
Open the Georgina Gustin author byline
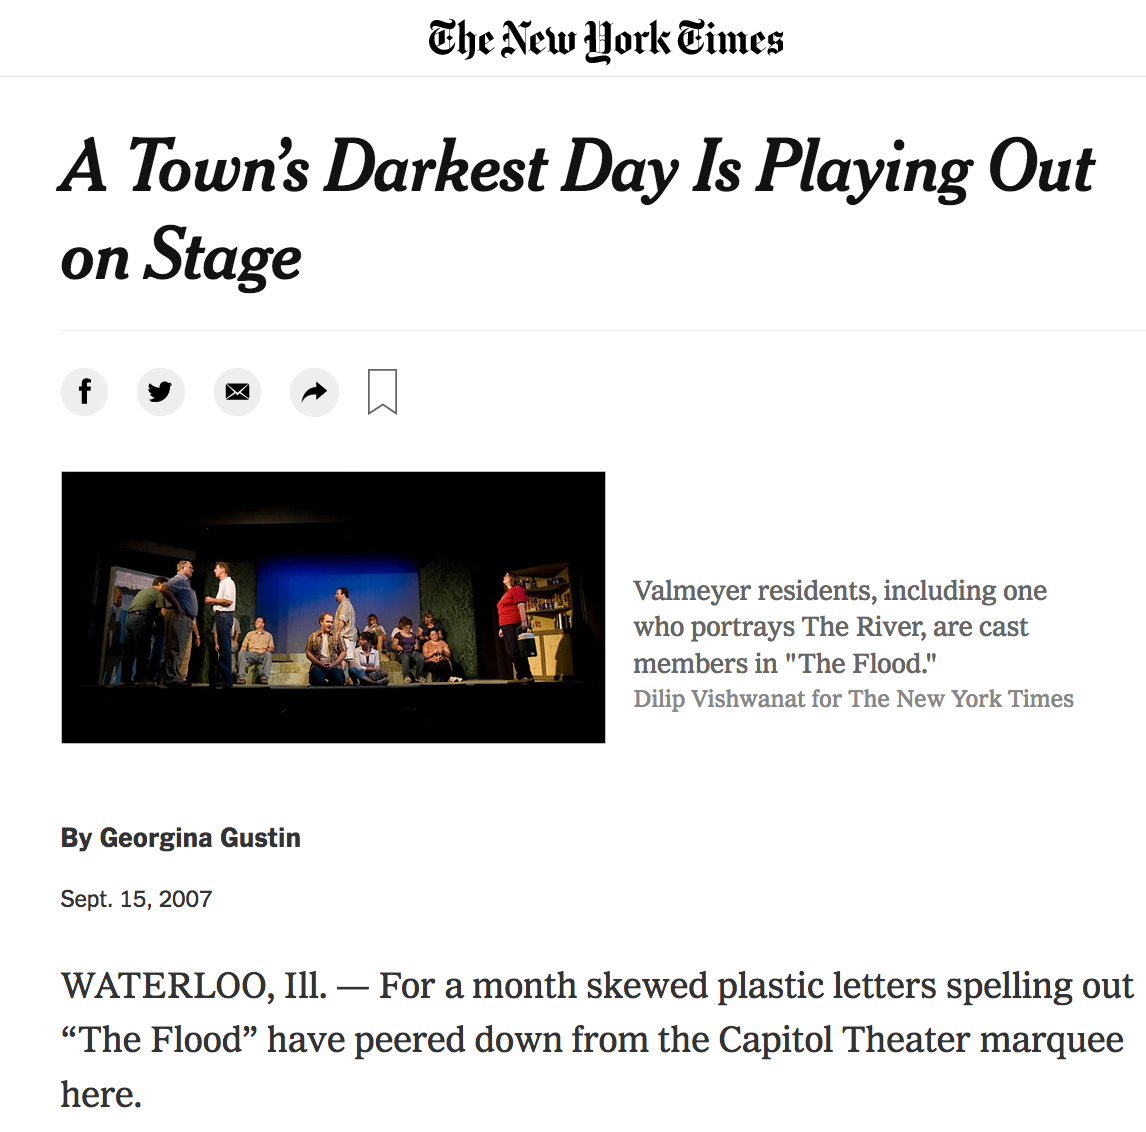(x=200, y=837)
